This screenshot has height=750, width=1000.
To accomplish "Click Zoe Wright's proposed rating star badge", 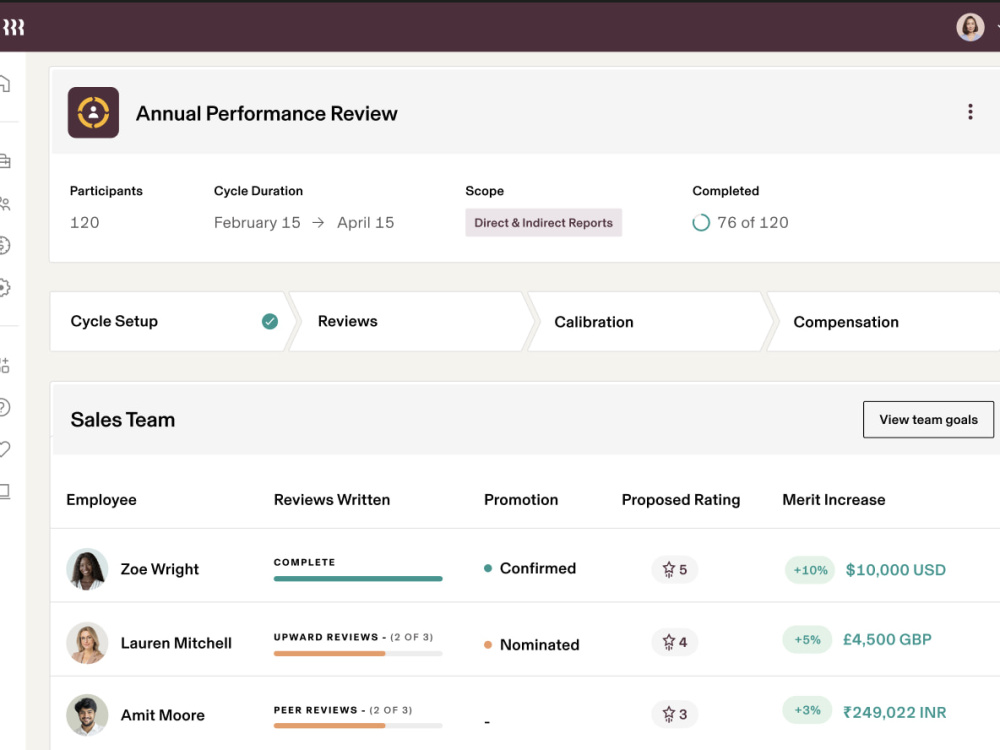I will pos(674,570).
